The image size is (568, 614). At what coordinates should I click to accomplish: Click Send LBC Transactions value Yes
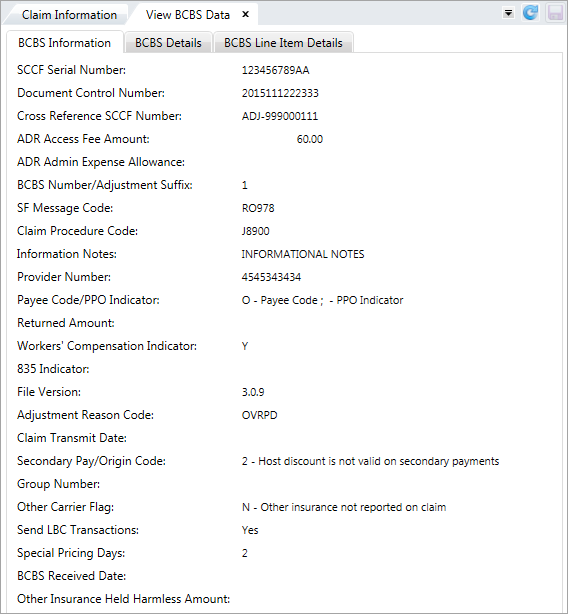(x=250, y=531)
